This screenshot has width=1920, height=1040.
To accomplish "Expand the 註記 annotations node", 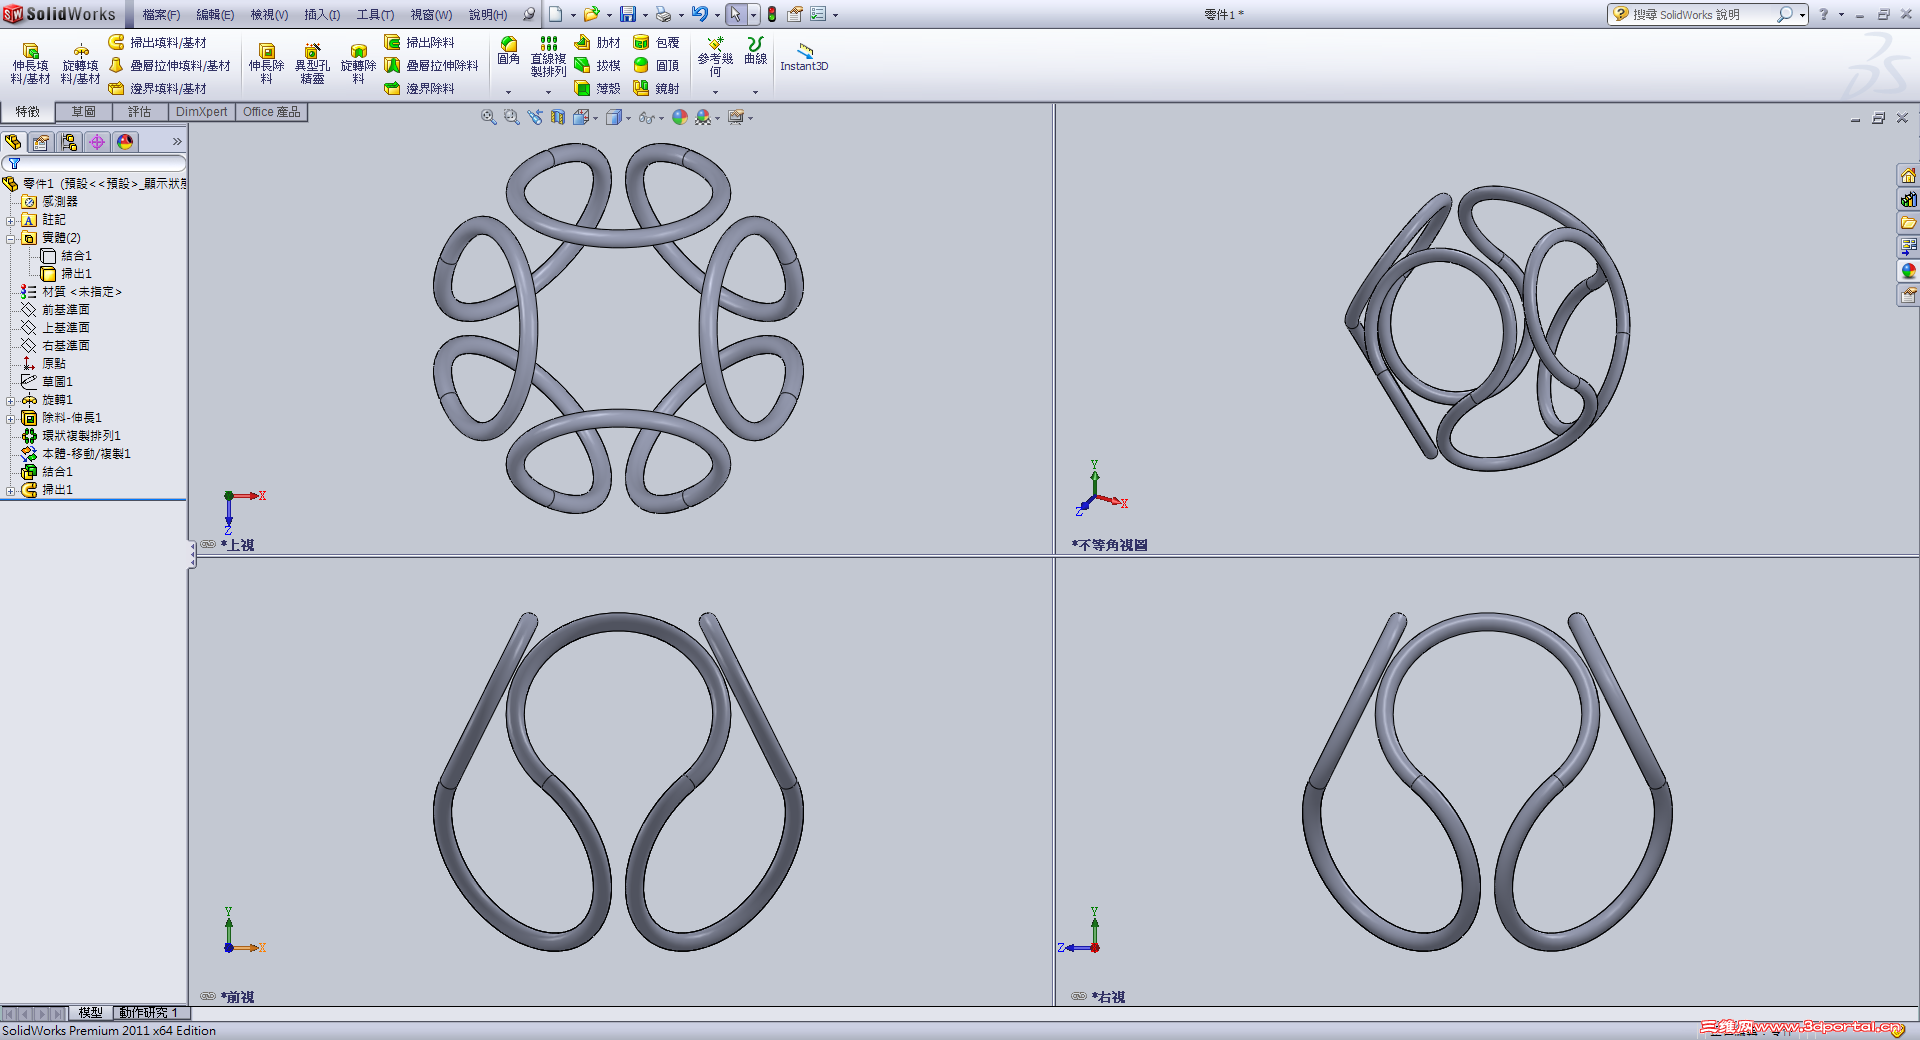I will tap(10, 220).
